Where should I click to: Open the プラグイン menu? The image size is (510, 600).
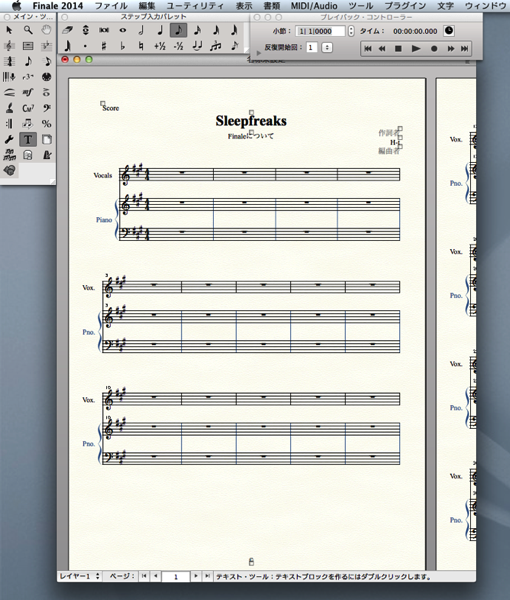405,6
